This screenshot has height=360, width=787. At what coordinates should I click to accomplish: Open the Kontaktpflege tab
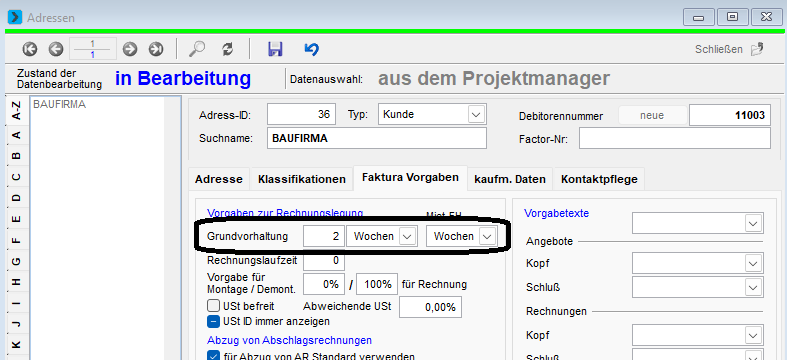pos(599,179)
